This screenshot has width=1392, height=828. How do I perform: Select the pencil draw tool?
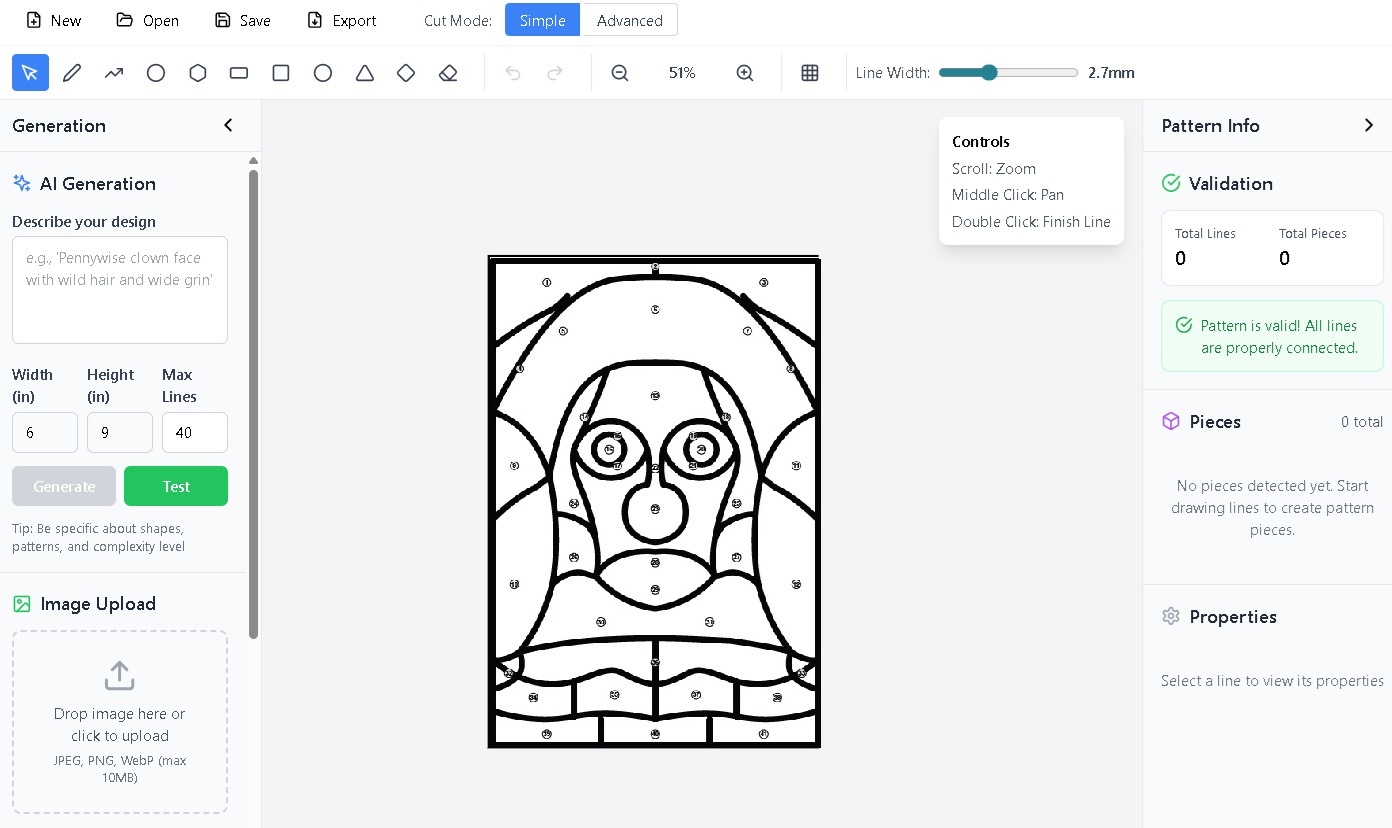72,73
